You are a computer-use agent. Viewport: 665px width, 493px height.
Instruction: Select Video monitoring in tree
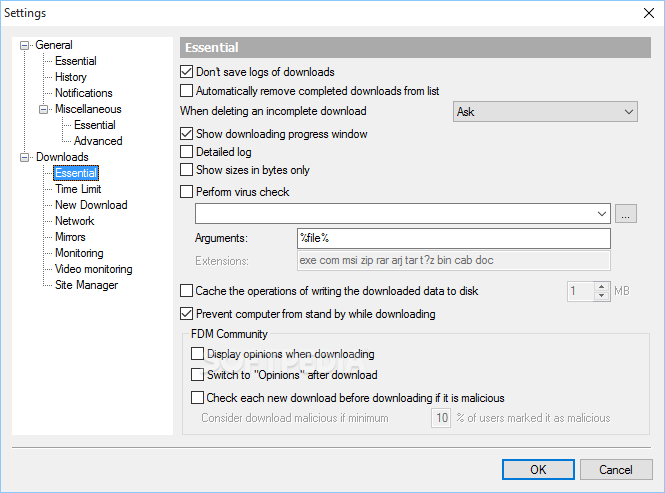94,269
